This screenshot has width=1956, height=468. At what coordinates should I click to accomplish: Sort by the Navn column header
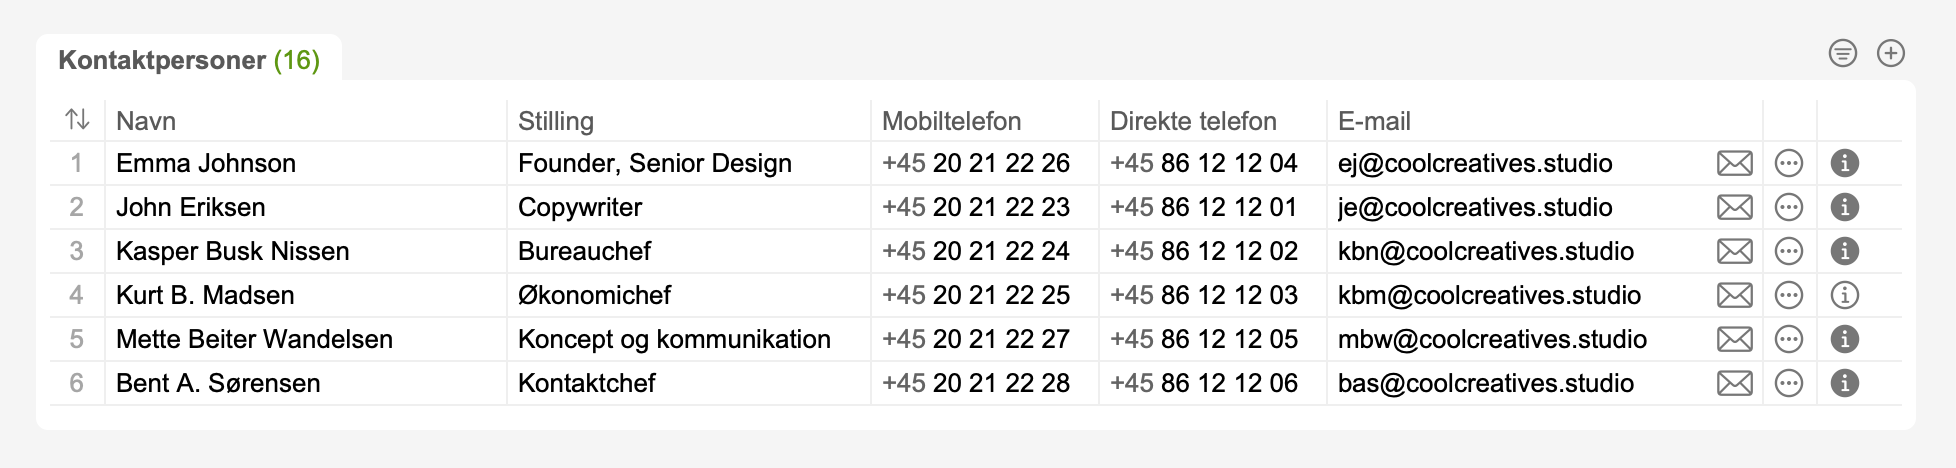(x=146, y=121)
